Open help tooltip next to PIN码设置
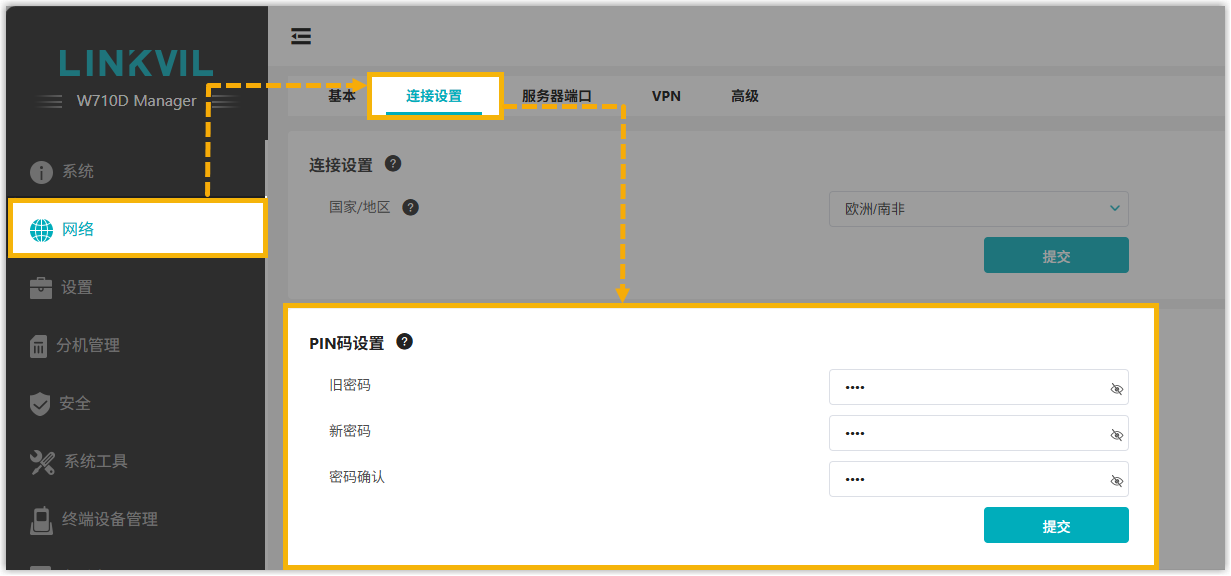Viewport: 1231px width, 576px height. pos(404,342)
